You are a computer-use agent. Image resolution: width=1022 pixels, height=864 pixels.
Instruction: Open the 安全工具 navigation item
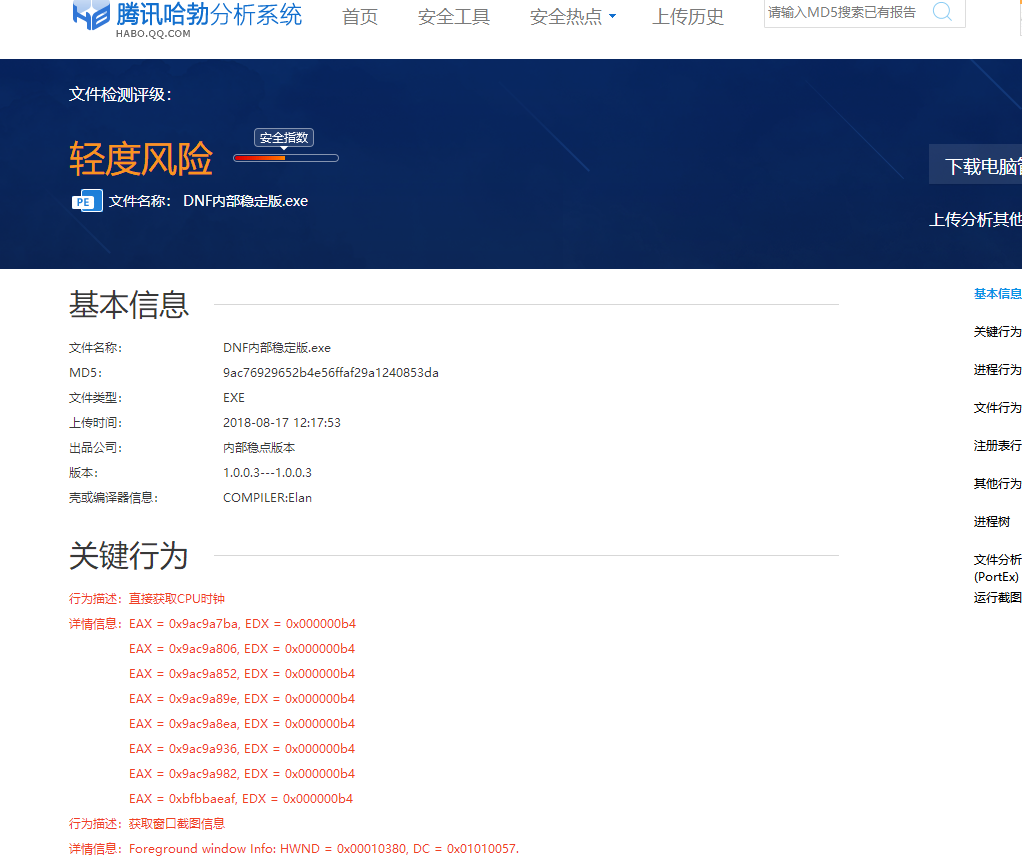coord(454,16)
